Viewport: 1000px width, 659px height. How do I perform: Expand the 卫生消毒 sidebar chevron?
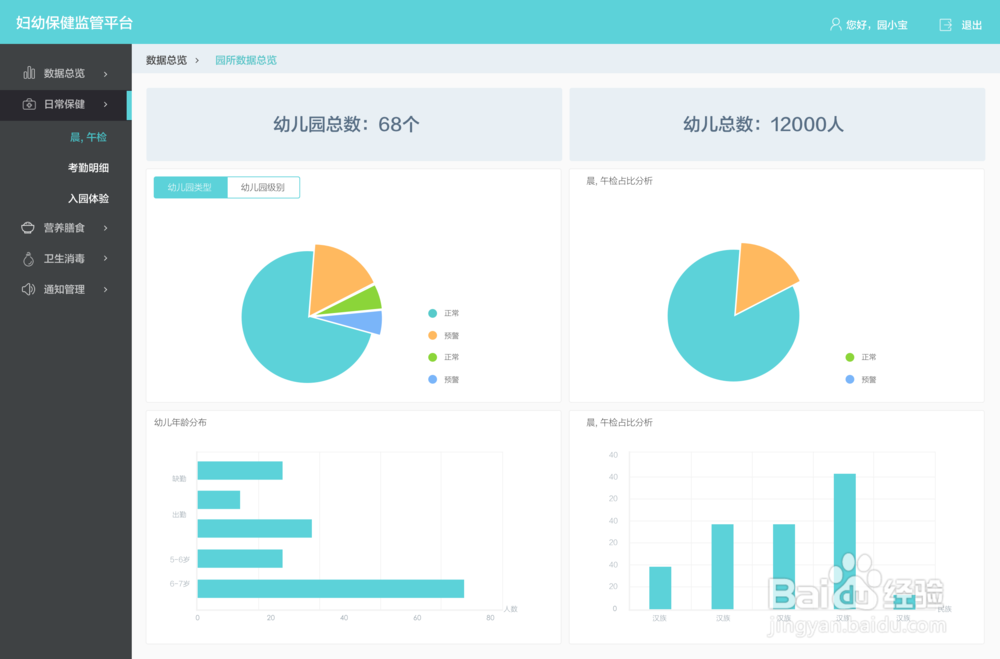pyautogui.click(x=106, y=258)
